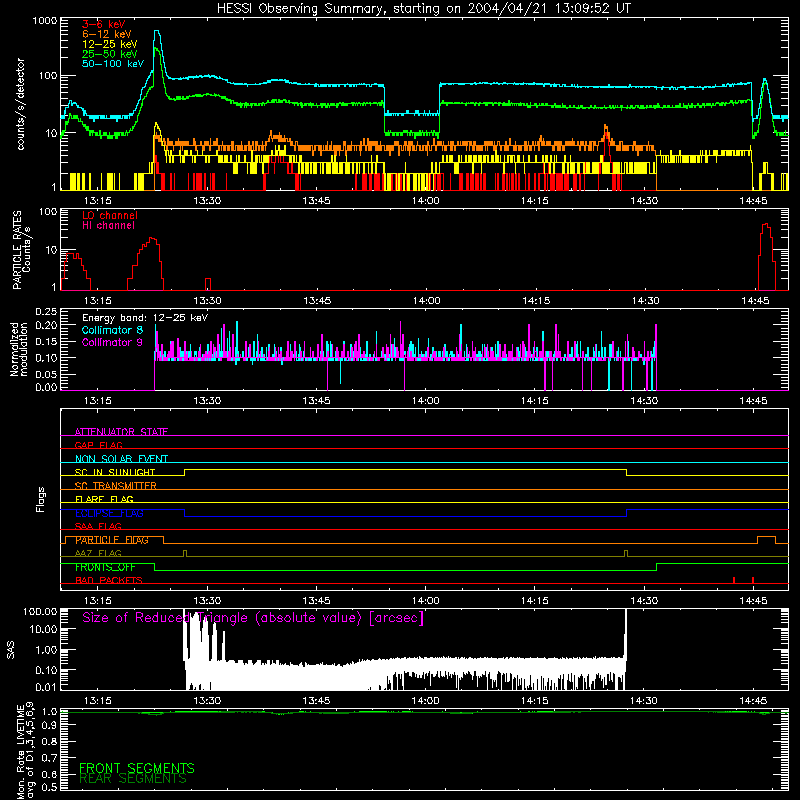The image size is (800, 800).
Task: Click the '14:00' label under the Flags panel
Action: [426, 601]
